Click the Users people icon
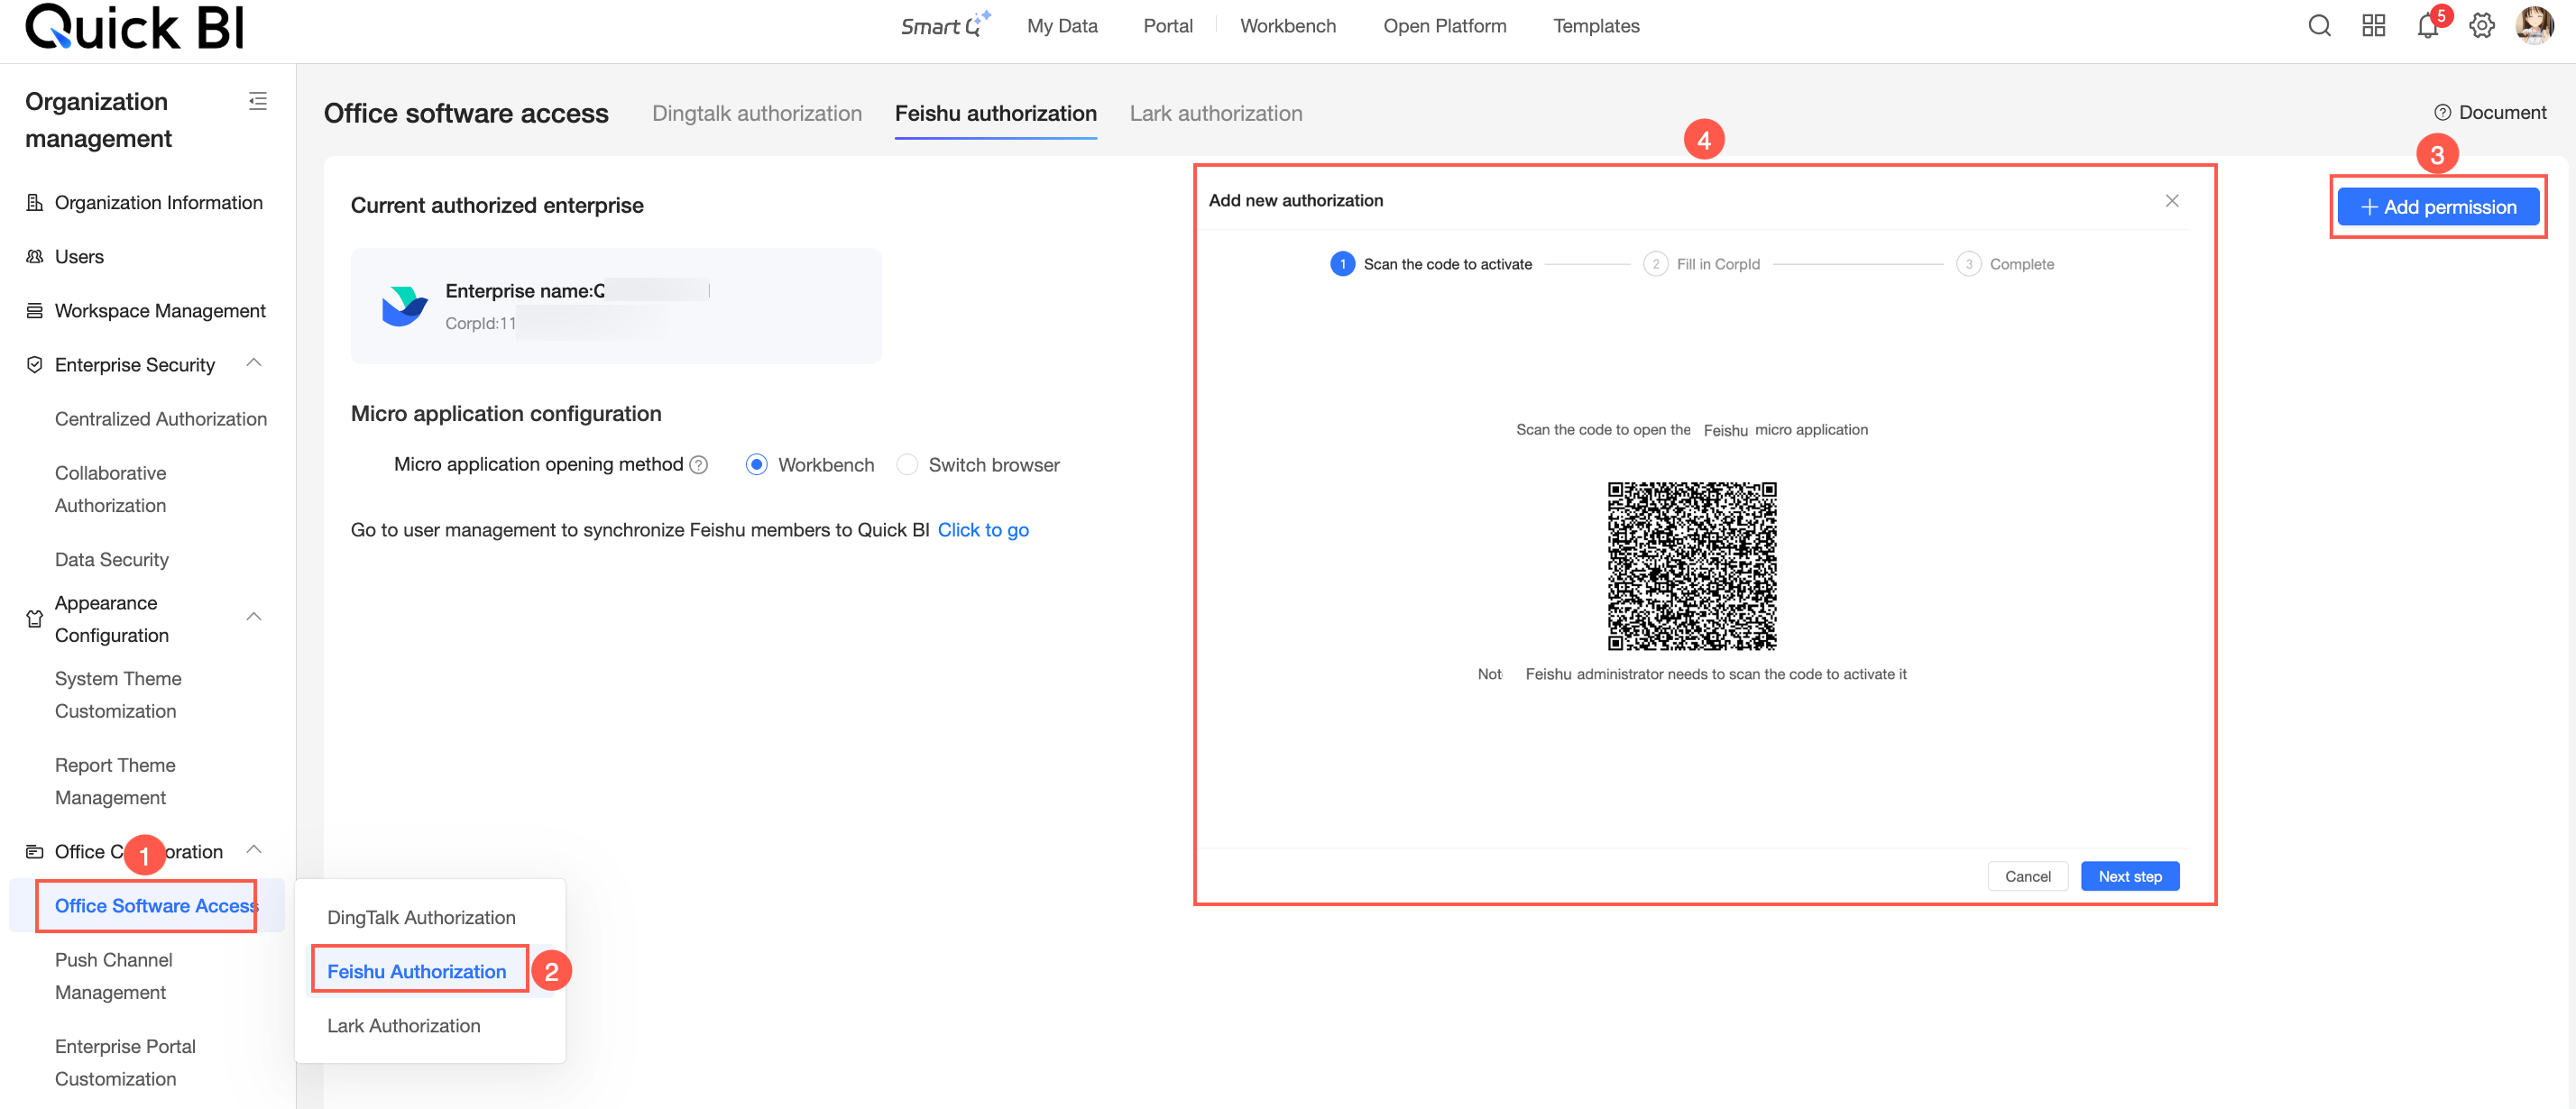 (34, 257)
